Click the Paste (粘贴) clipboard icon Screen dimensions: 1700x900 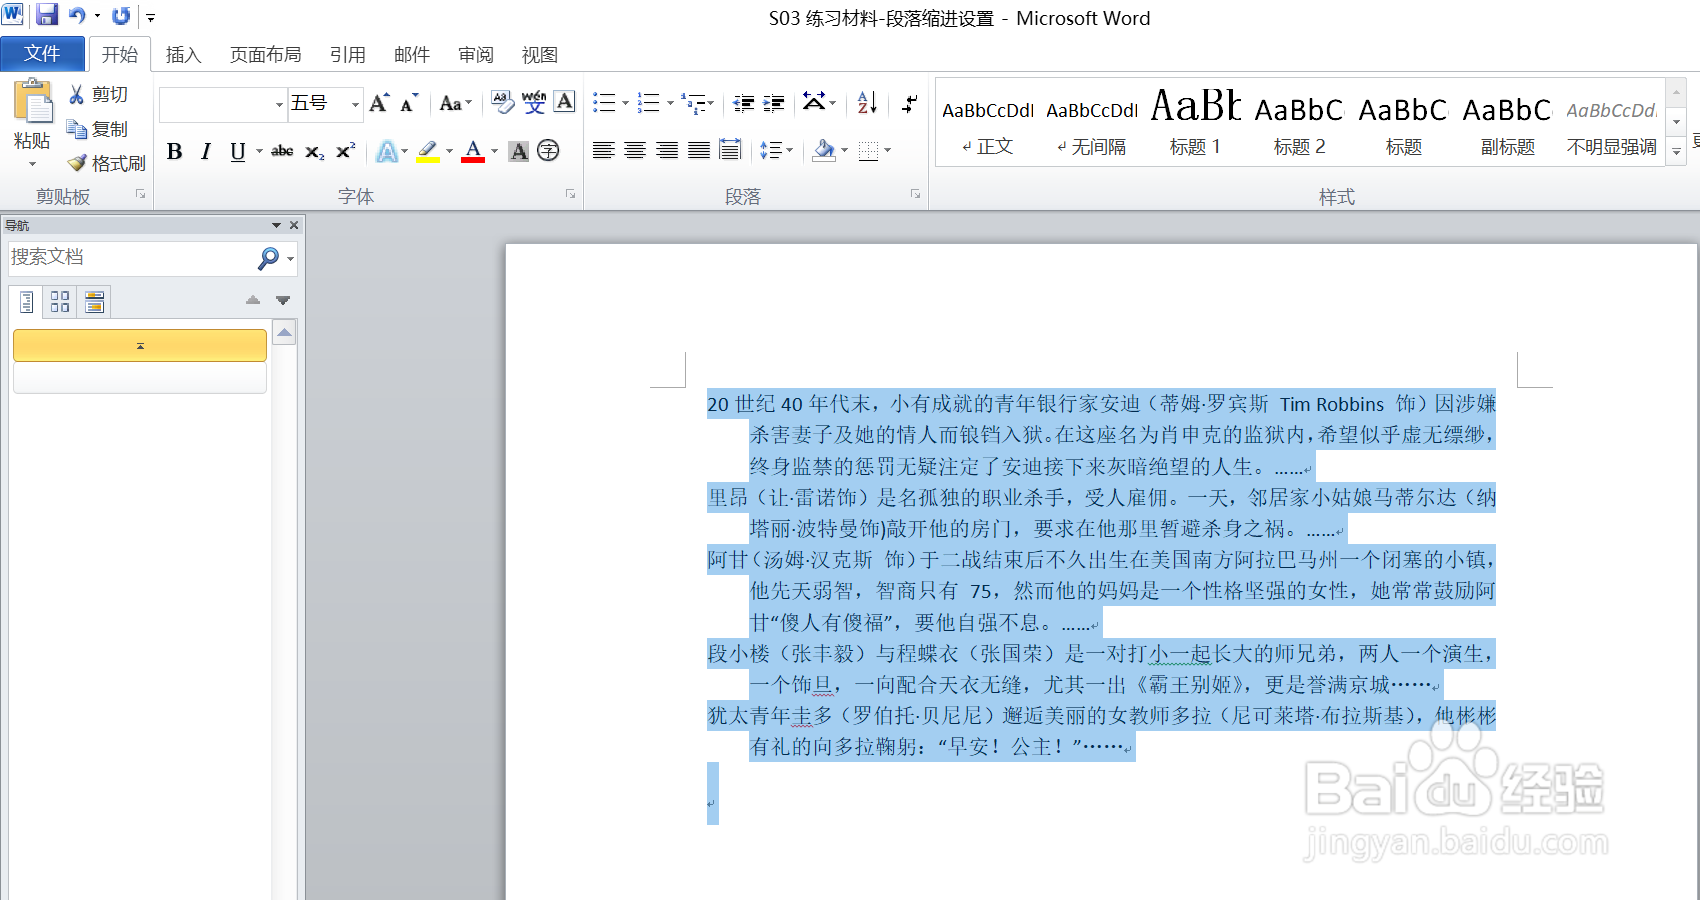(x=33, y=102)
